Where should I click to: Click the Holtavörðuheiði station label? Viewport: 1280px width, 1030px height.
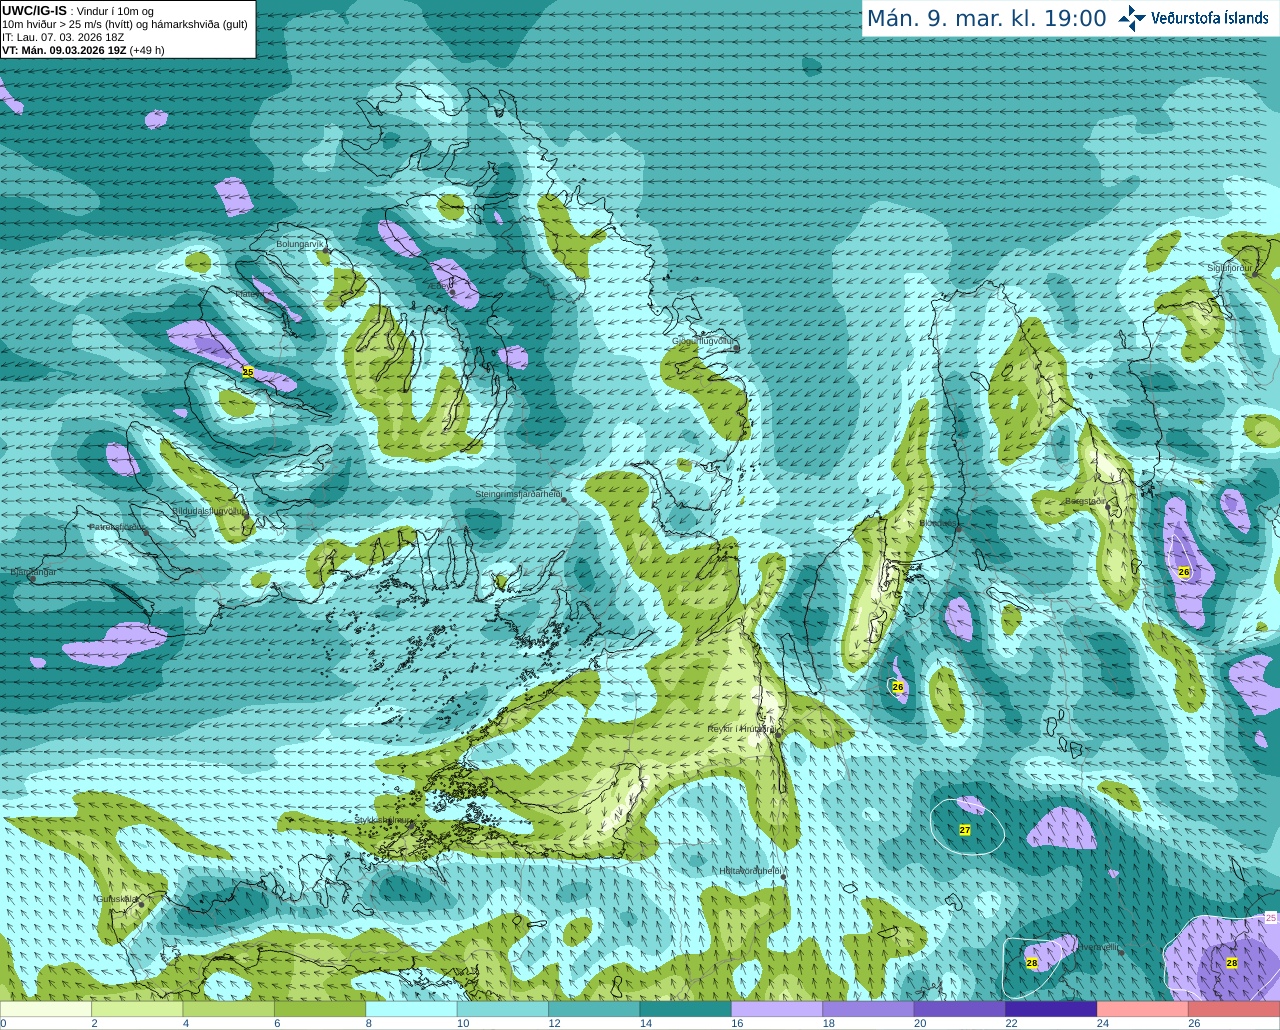point(750,871)
